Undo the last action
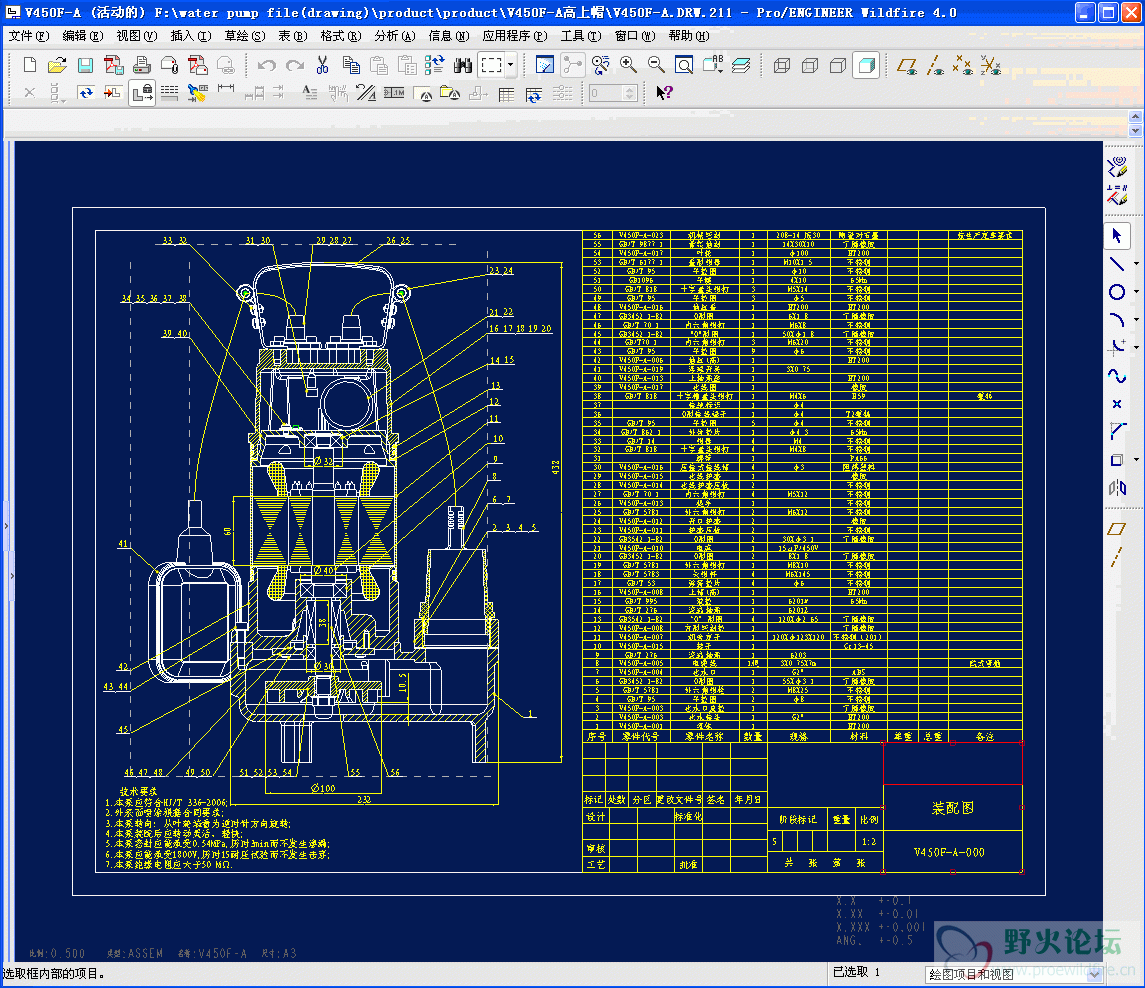The width and height of the screenshot is (1145, 988). [267, 66]
